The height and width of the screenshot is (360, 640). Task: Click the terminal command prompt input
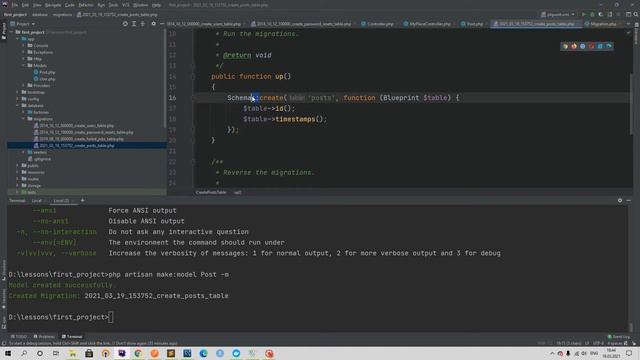coord(111,317)
